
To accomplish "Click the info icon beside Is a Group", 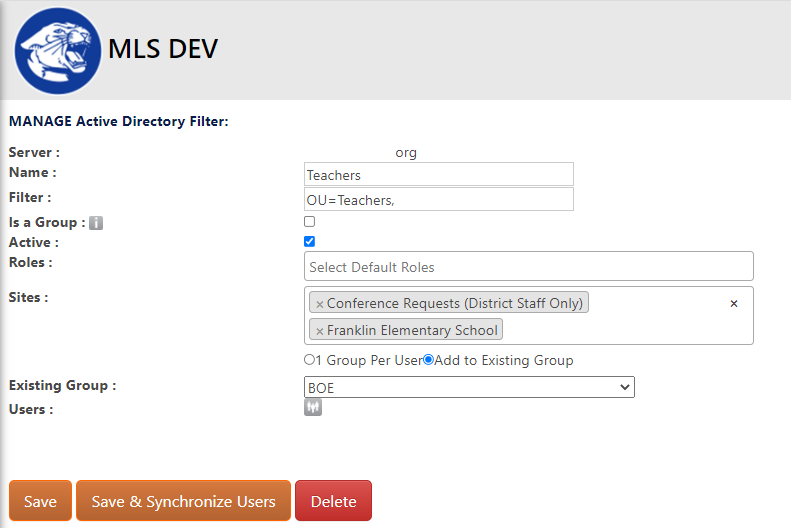I will pos(96,223).
